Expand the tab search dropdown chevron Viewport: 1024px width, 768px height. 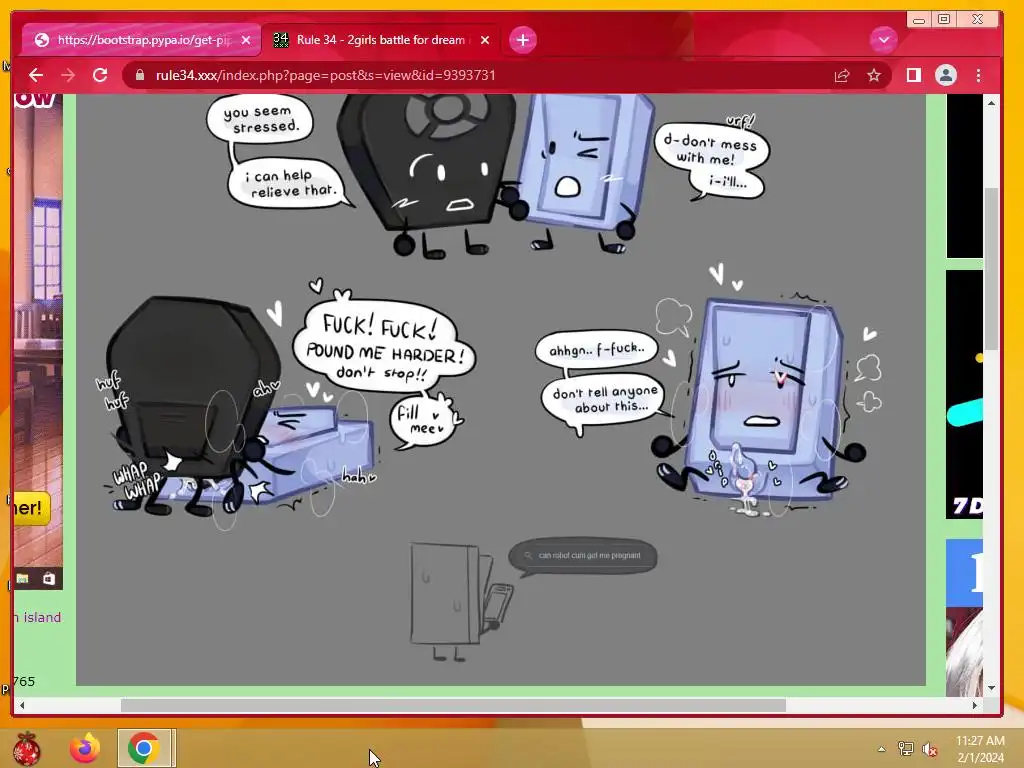click(x=884, y=40)
